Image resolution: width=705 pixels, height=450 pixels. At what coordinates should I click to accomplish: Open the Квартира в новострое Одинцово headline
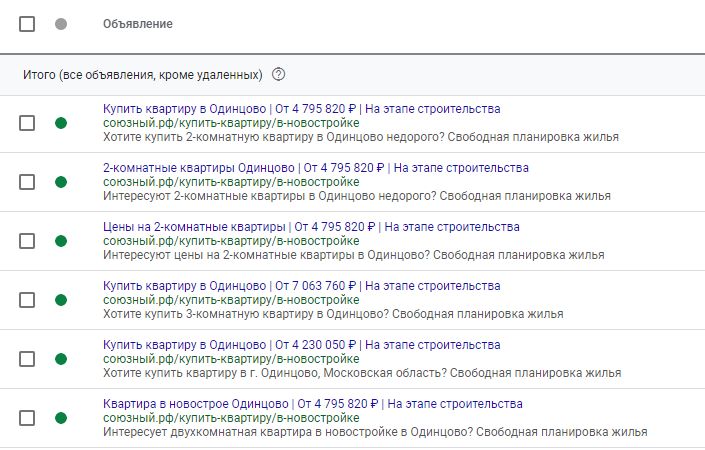pyautogui.click(x=312, y=404)
